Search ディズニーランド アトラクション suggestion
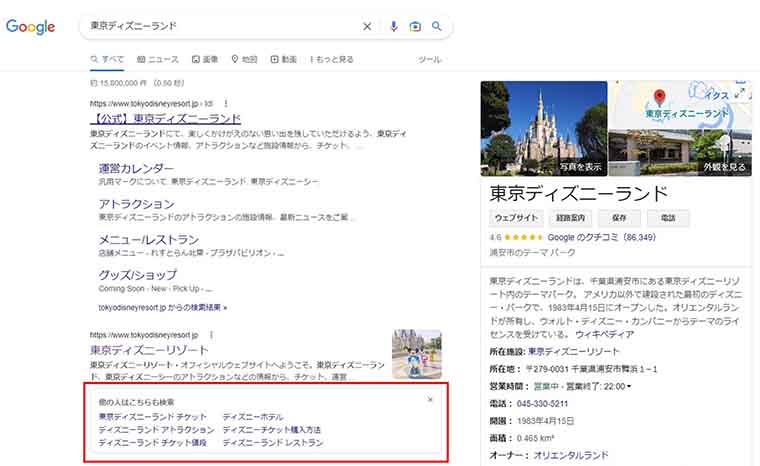This screenshot has height=466, width=760. [157, 430]
